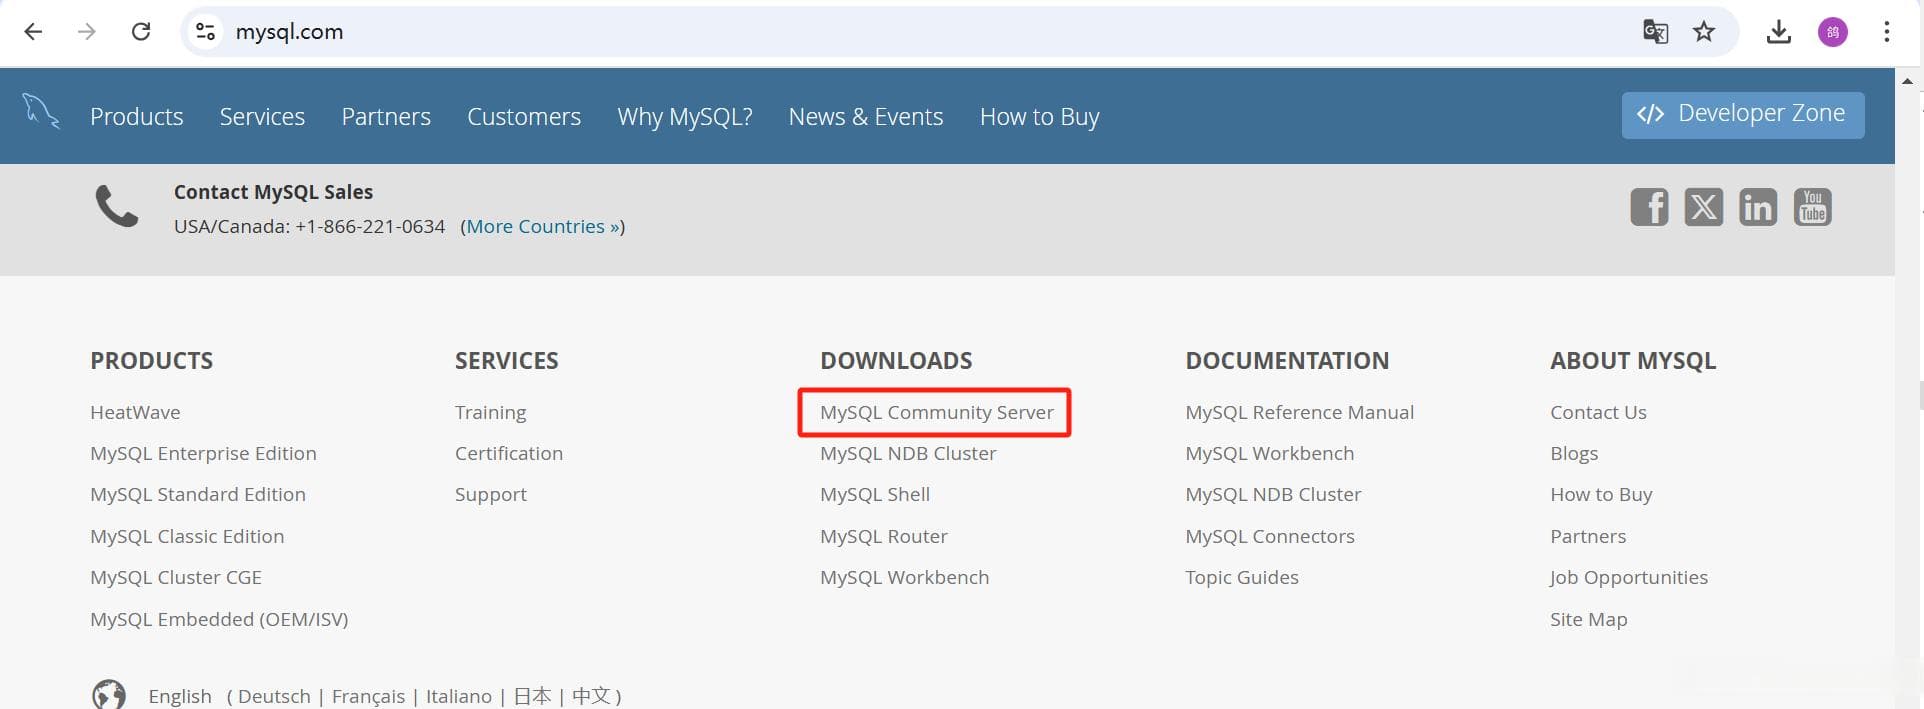Click the DOWNLOADS footer heading

(x=896, y=360)
